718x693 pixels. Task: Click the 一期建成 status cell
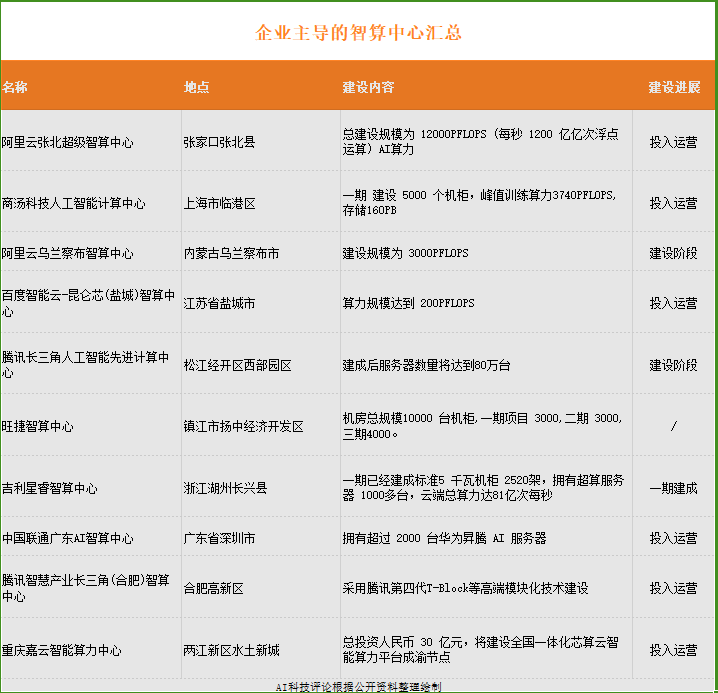[674, 488]
